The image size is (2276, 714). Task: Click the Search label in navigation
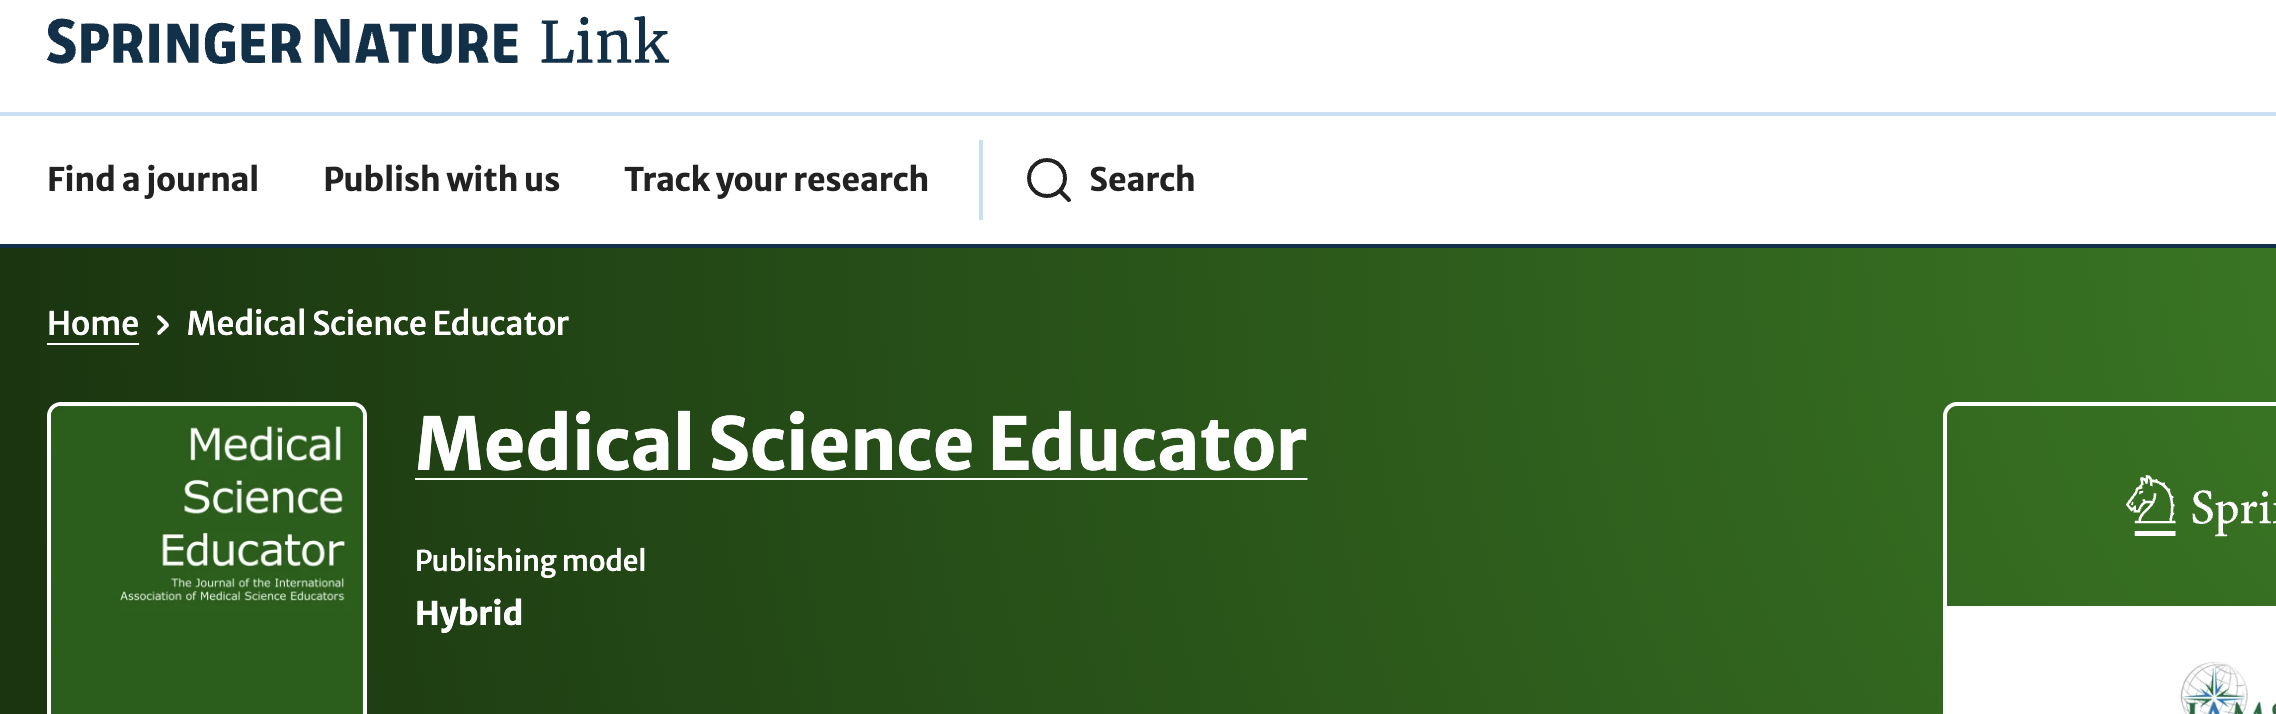(1142, 179)
